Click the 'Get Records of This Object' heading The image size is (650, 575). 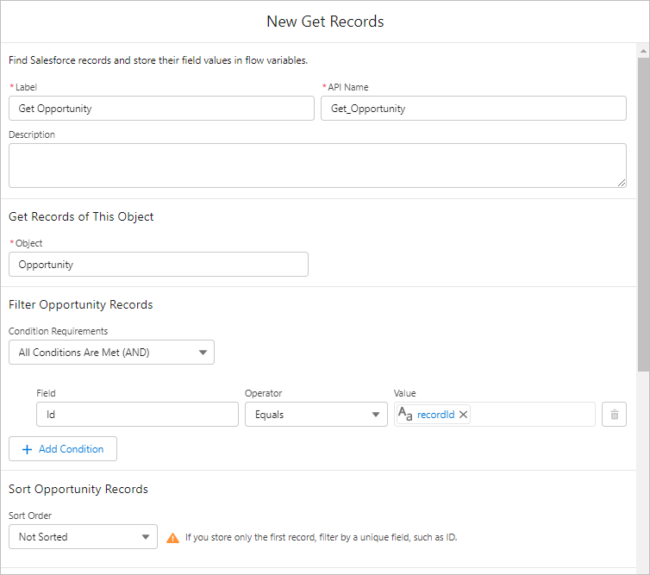[81, 217]
